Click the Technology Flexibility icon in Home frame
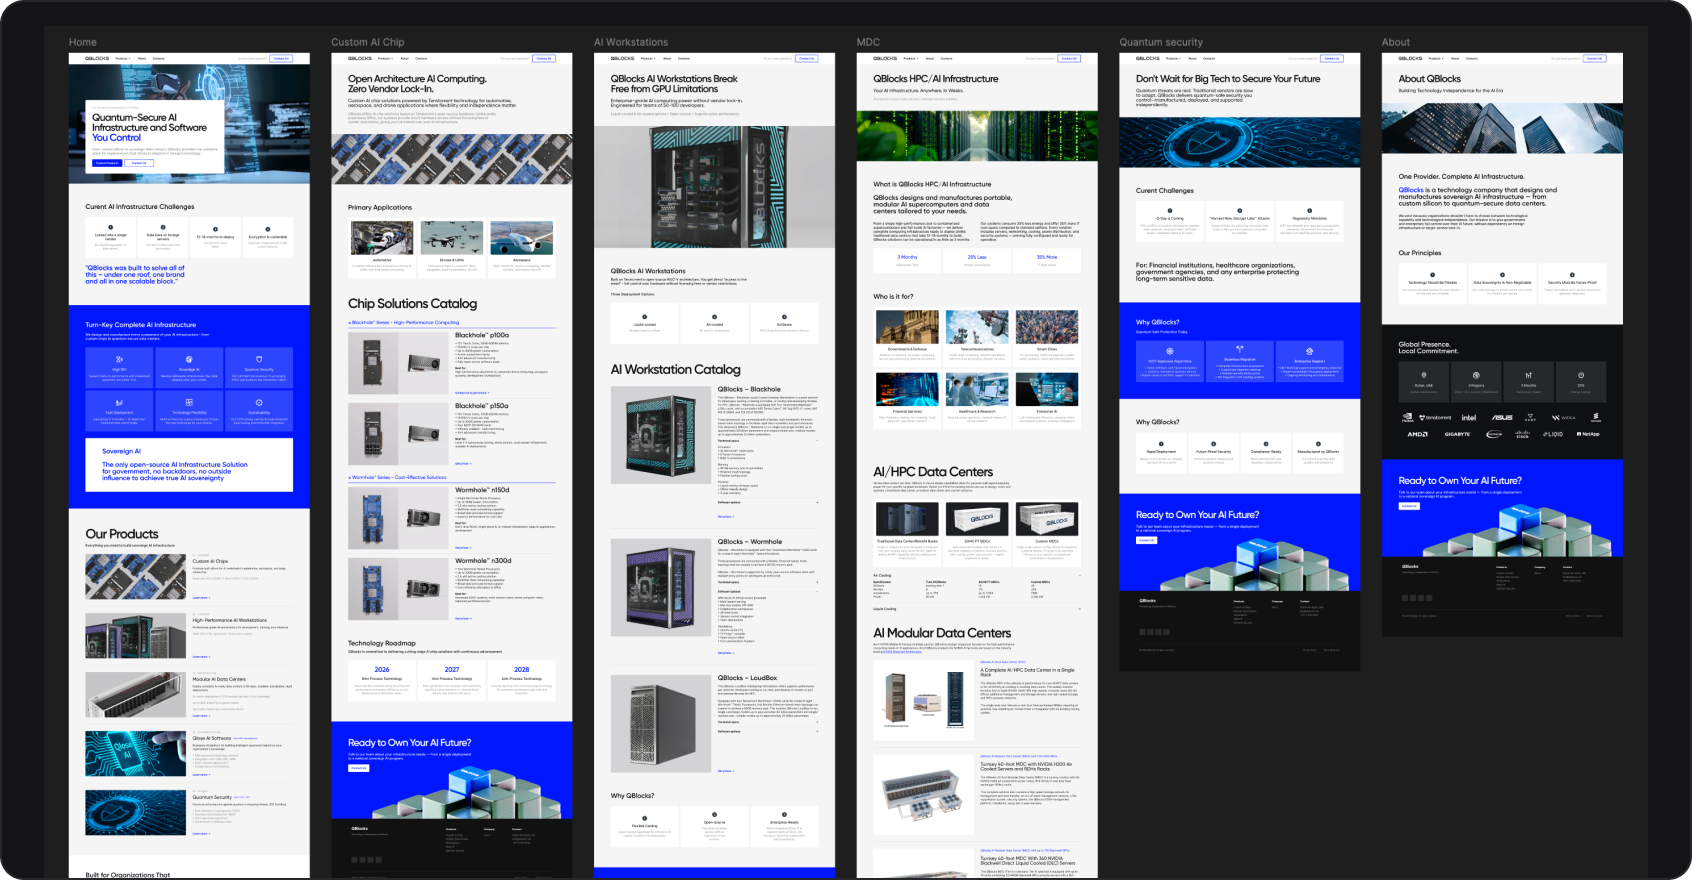The image size is (1692, 880). pos(189,403)
